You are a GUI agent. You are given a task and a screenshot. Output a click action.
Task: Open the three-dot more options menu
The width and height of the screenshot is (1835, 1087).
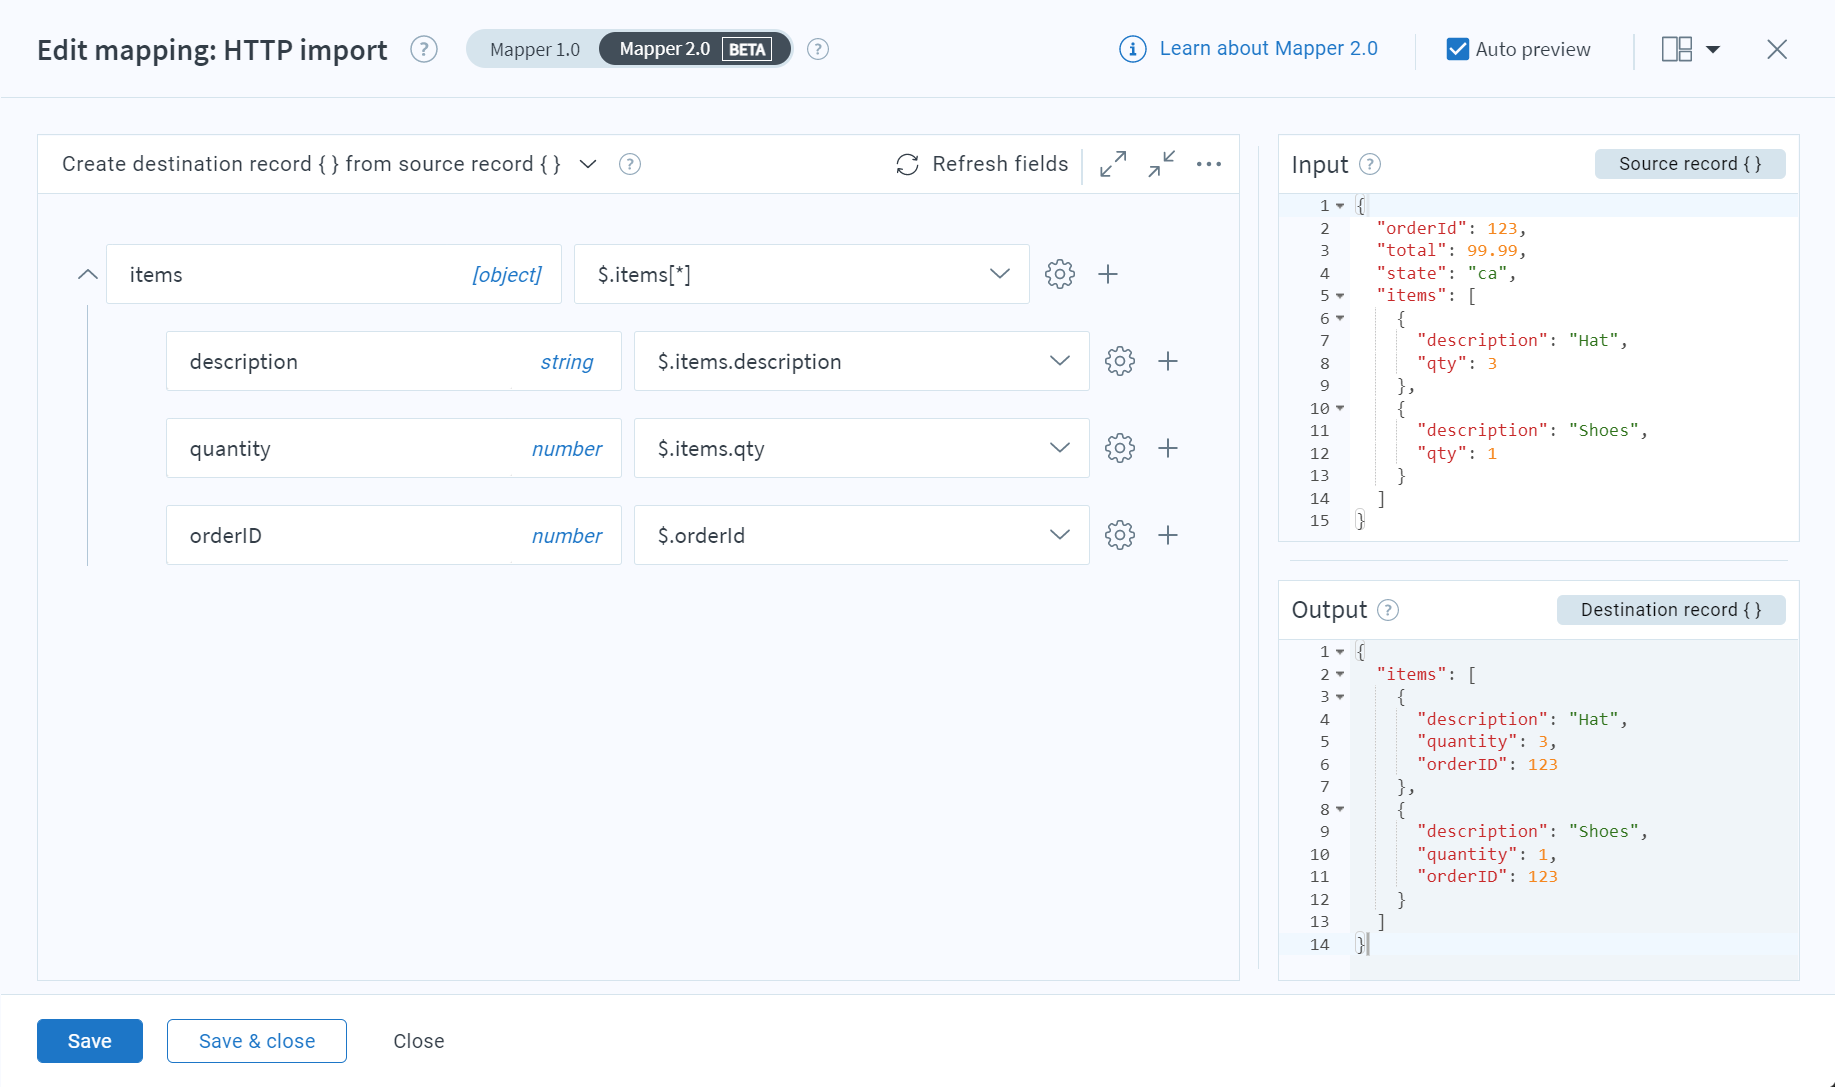point(1208,164)
